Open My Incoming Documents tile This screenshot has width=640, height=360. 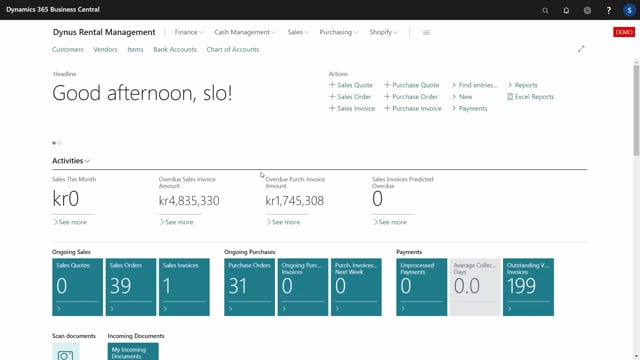(133, 351)
